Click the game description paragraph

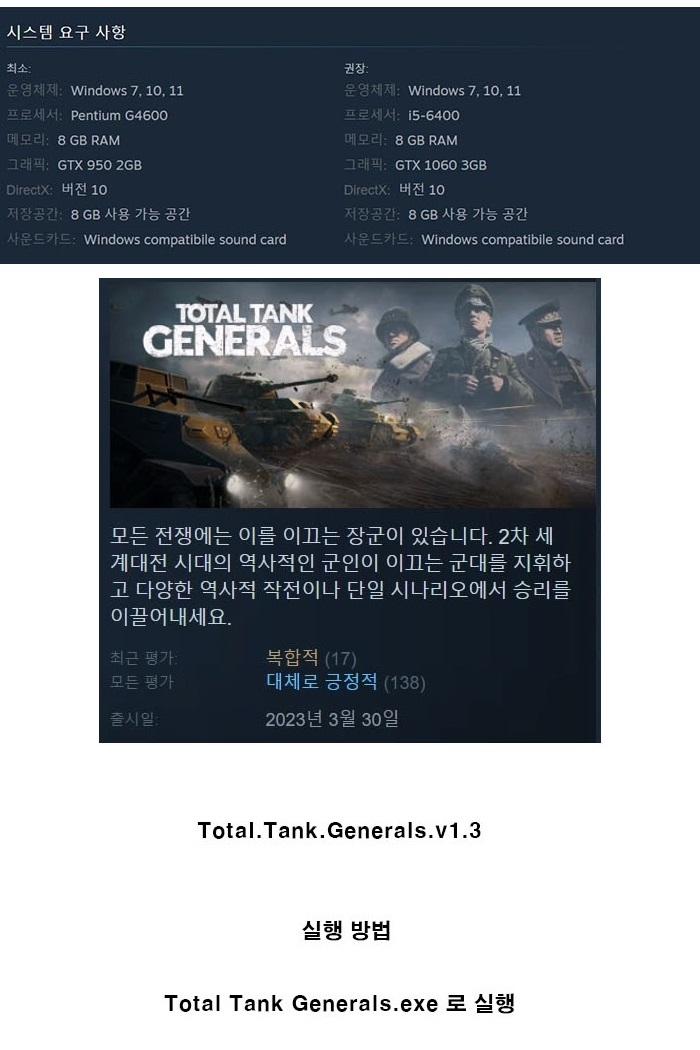tap(340, 577)
